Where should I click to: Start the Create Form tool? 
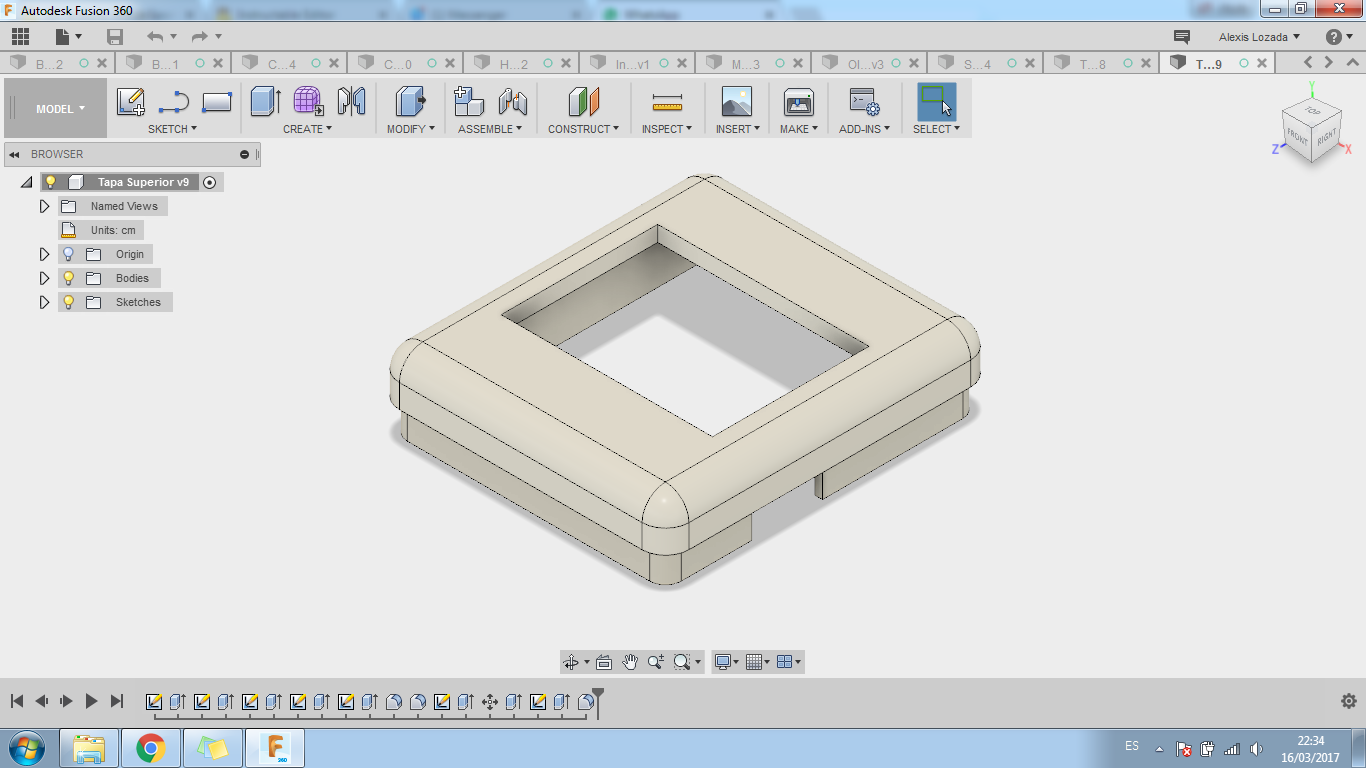click(x=308, y=102)
